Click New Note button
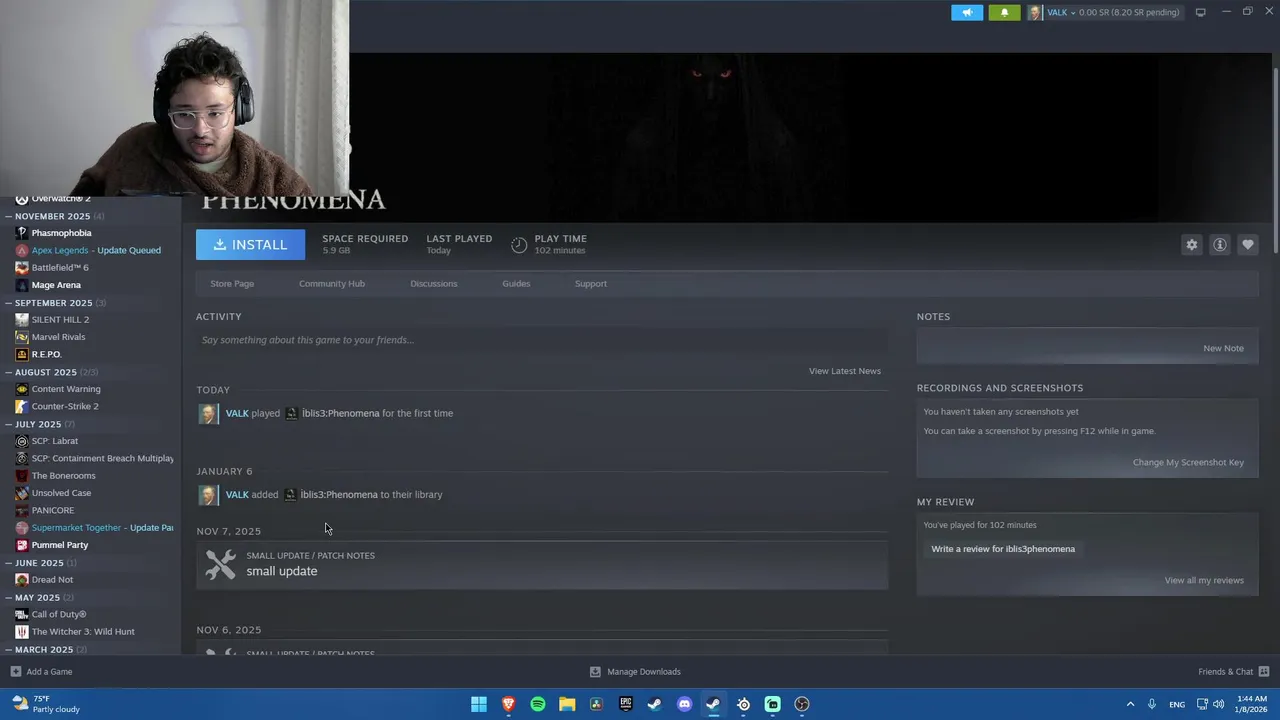 pos(1223,348)
